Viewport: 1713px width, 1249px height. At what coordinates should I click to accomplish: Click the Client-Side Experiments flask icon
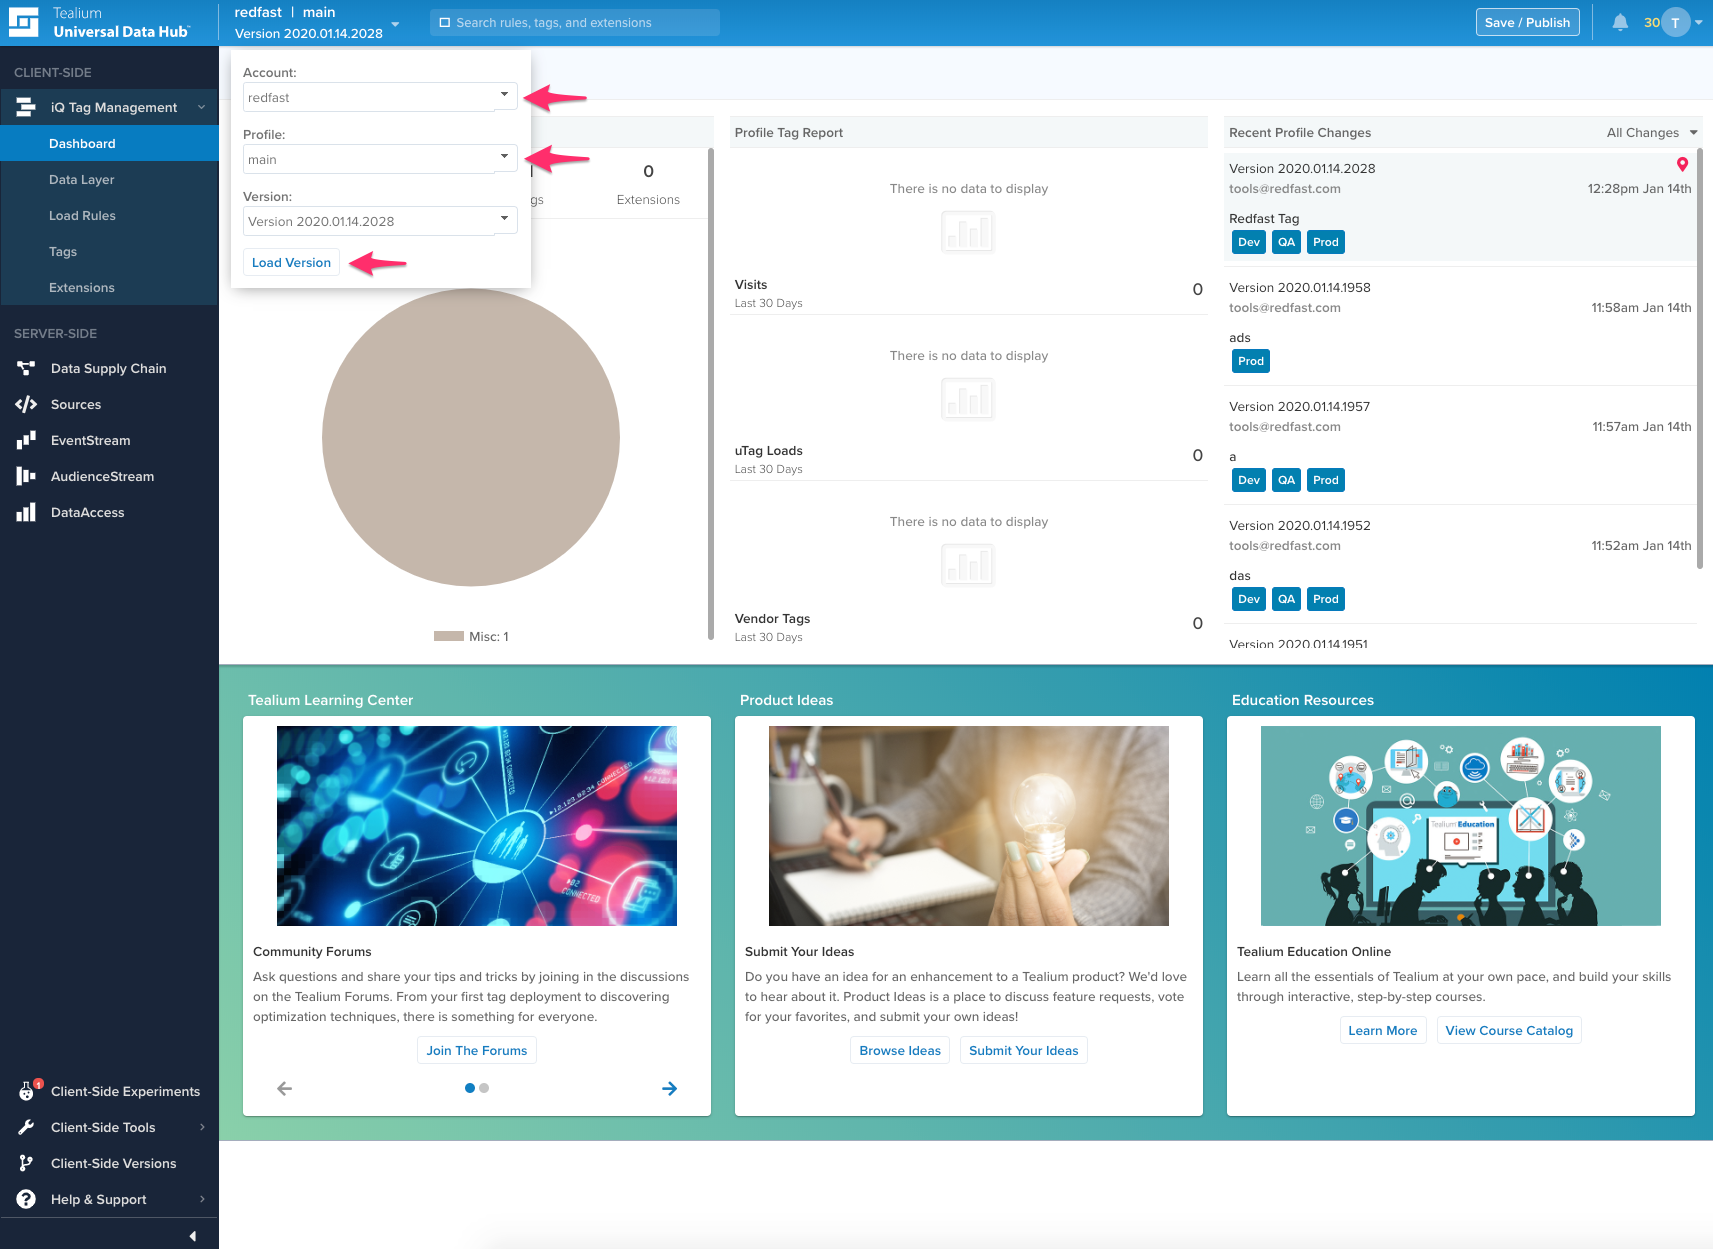pyautogui.click(x=27, y=1091)
